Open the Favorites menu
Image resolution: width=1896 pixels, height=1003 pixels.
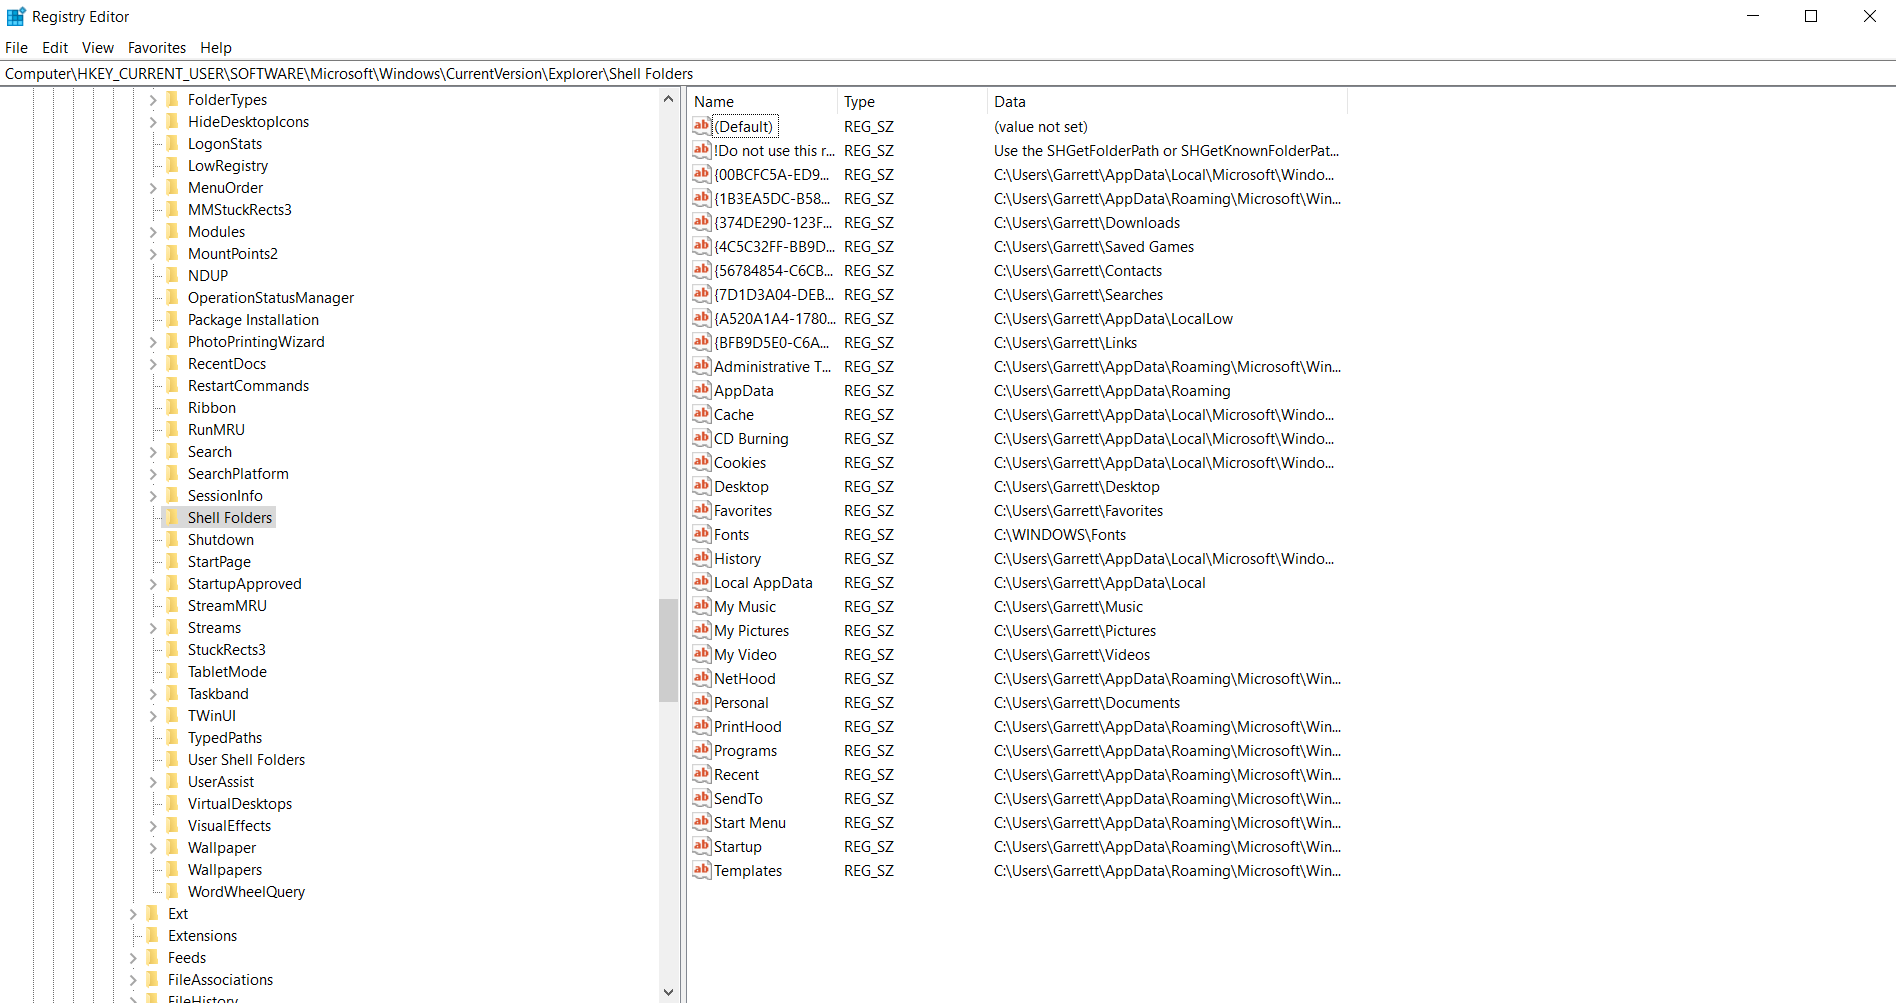157,47
